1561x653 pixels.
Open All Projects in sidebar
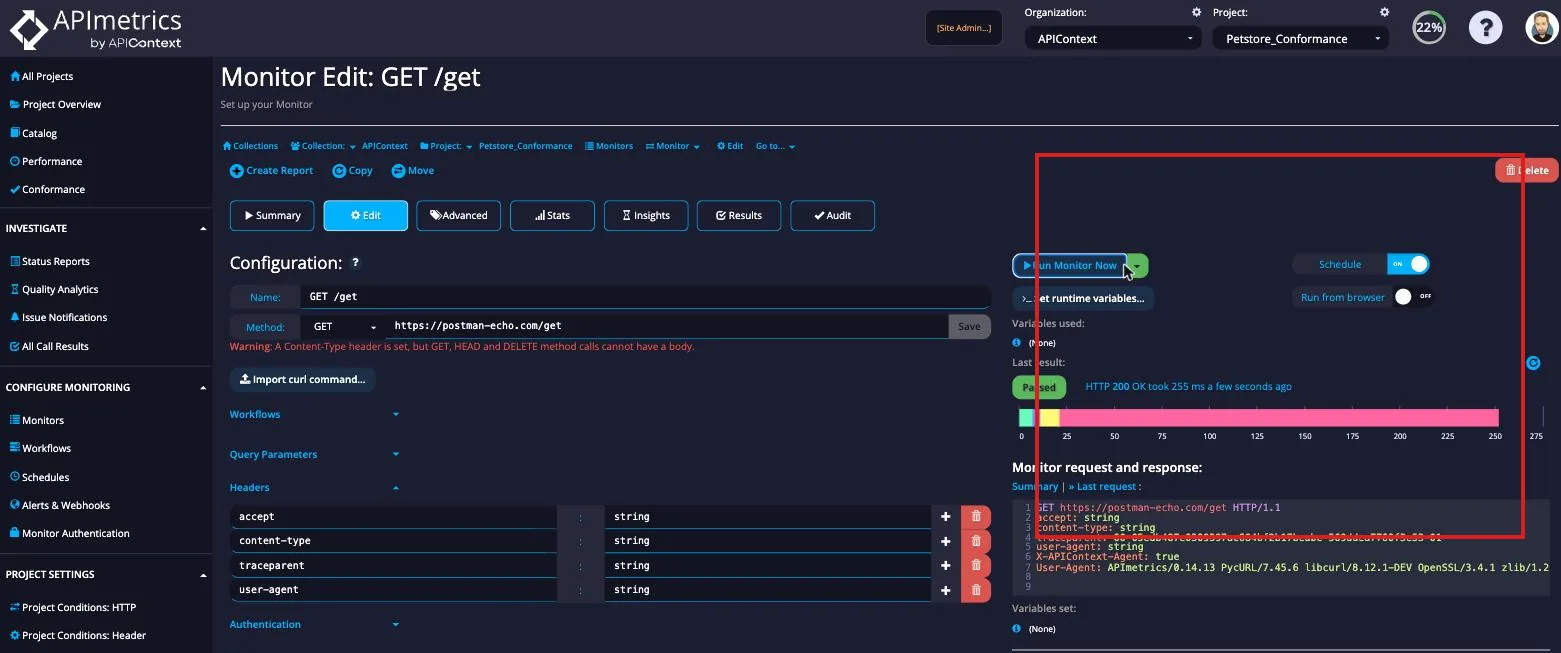41,76
